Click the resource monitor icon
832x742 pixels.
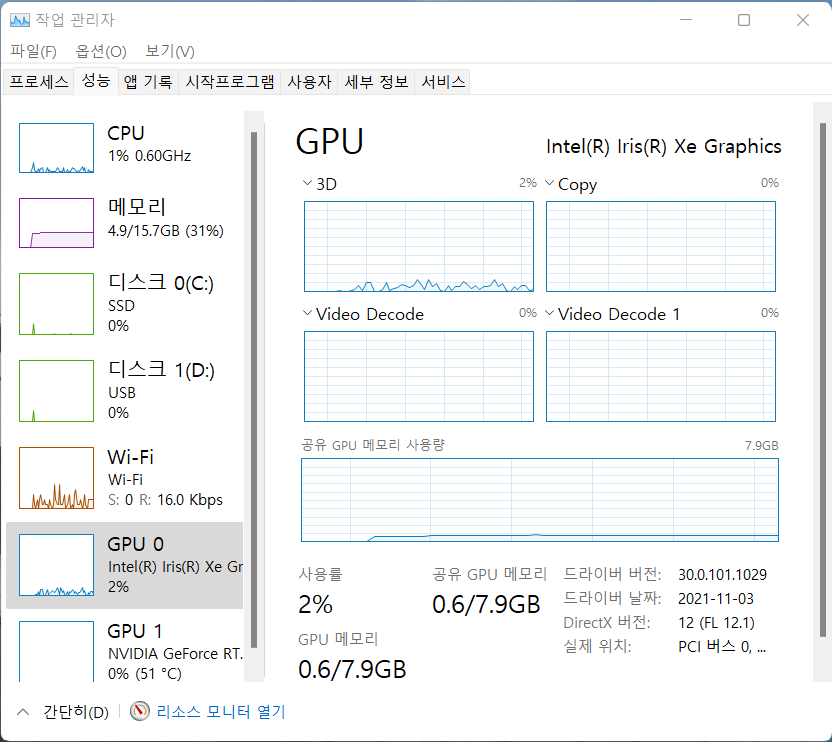[140, 712]
